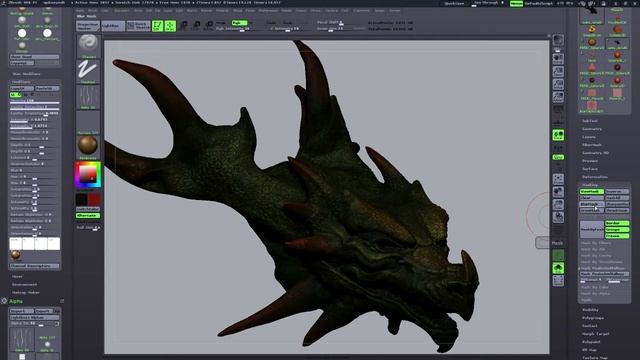
Task: Click the MaskAll button
Action: coord(617,198)
